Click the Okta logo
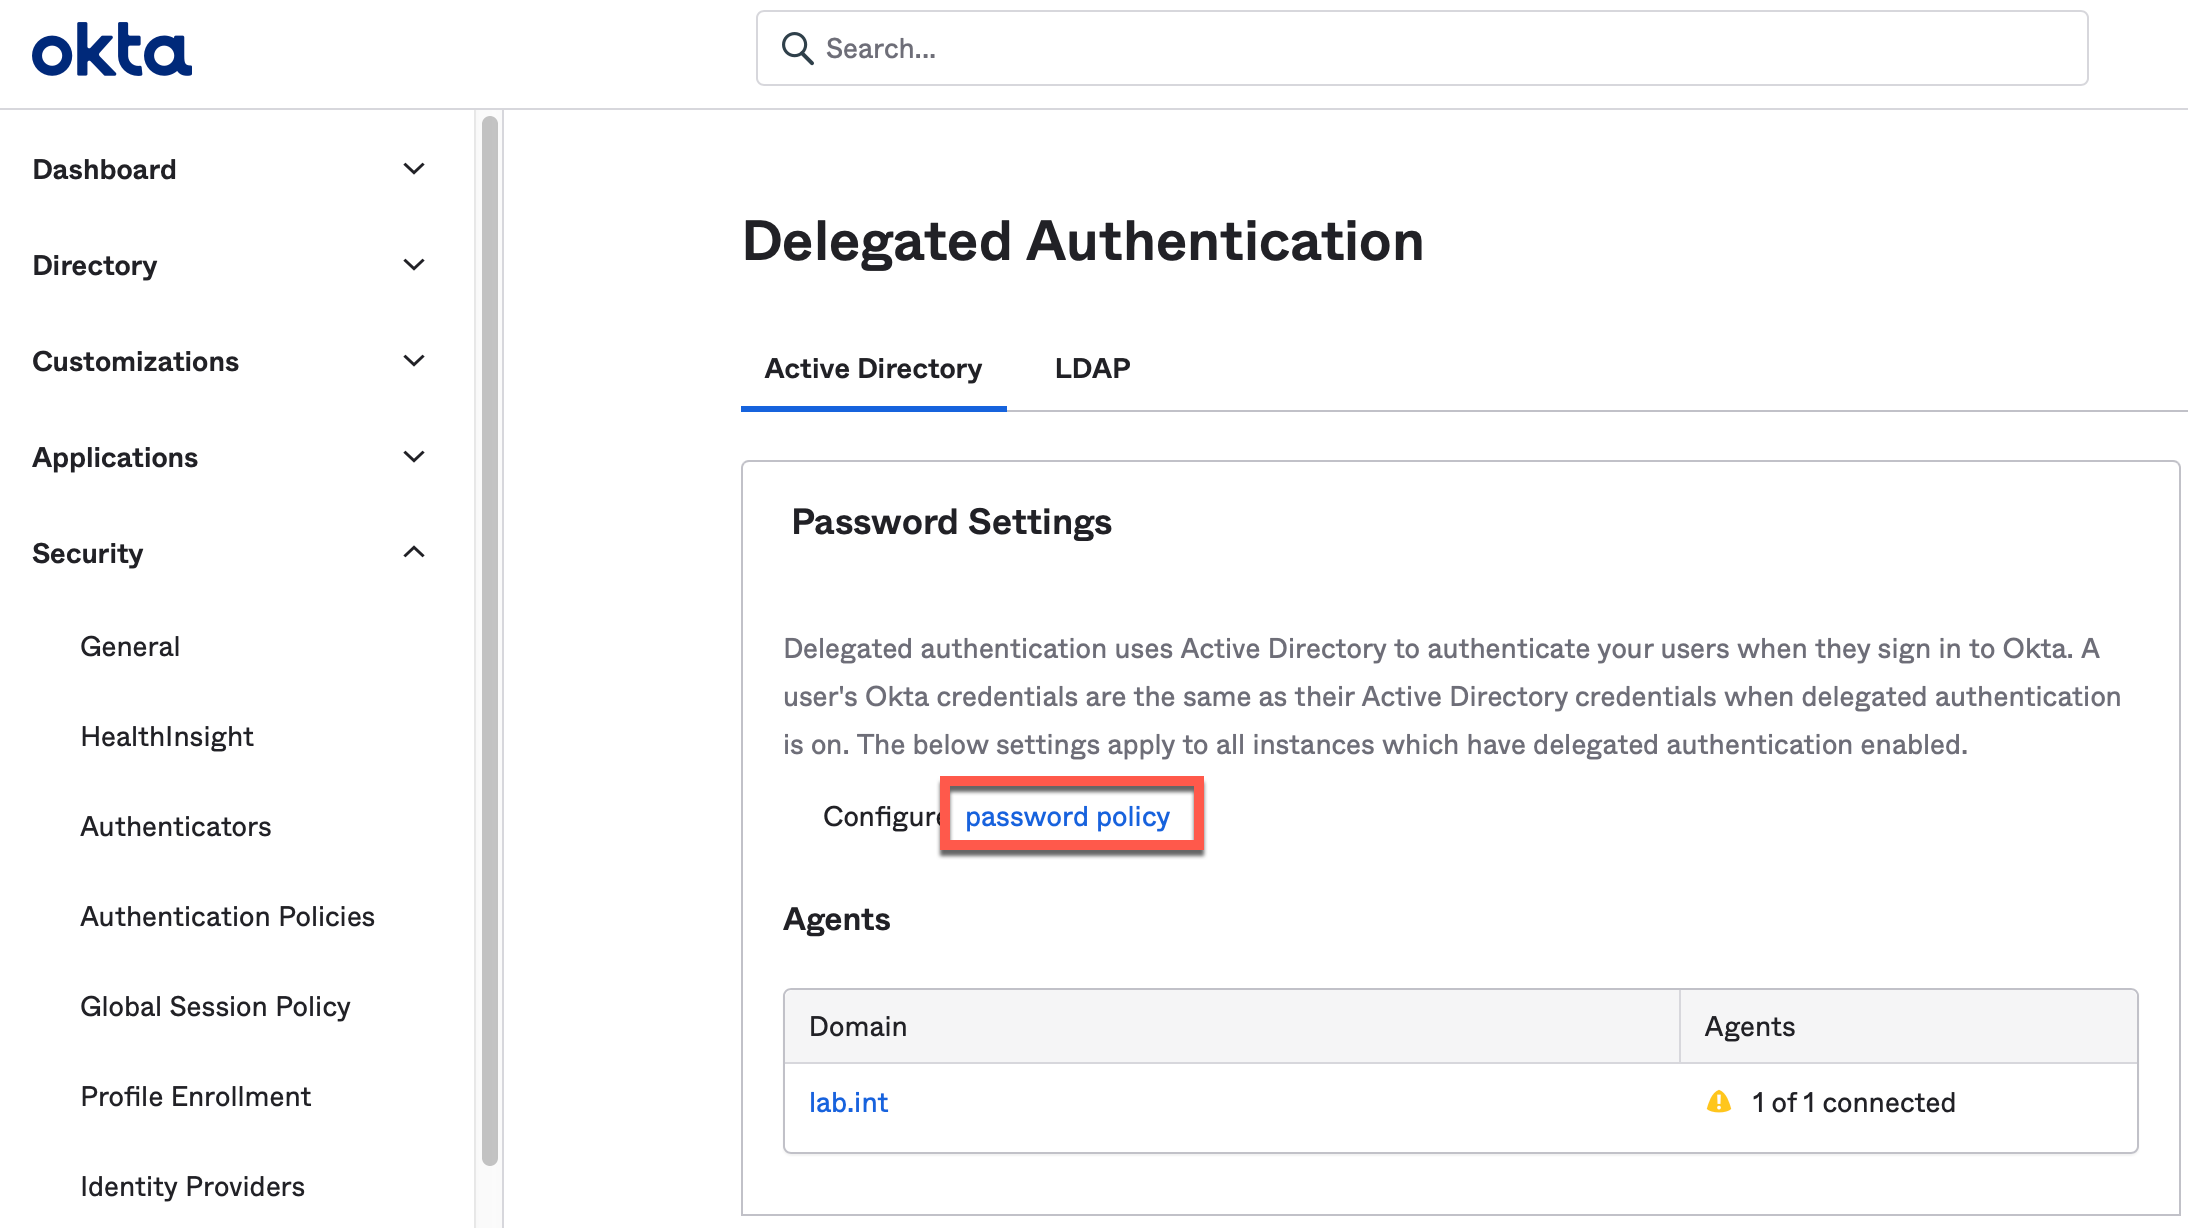The width and height of the screenshot is (2188, 1228). (111, 51)
